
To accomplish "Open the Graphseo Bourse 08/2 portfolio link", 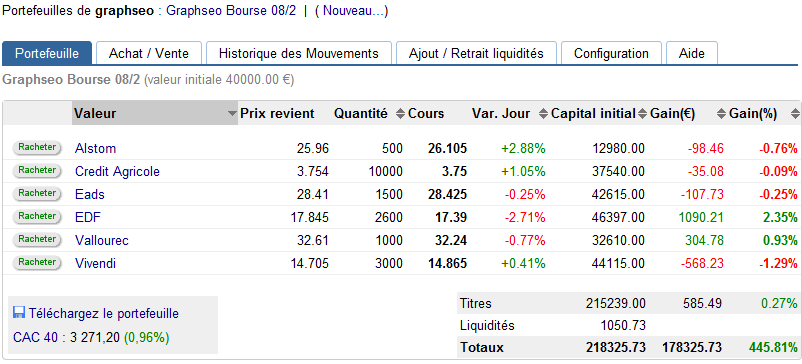I will pyautogui.click(x=231, y=11).
